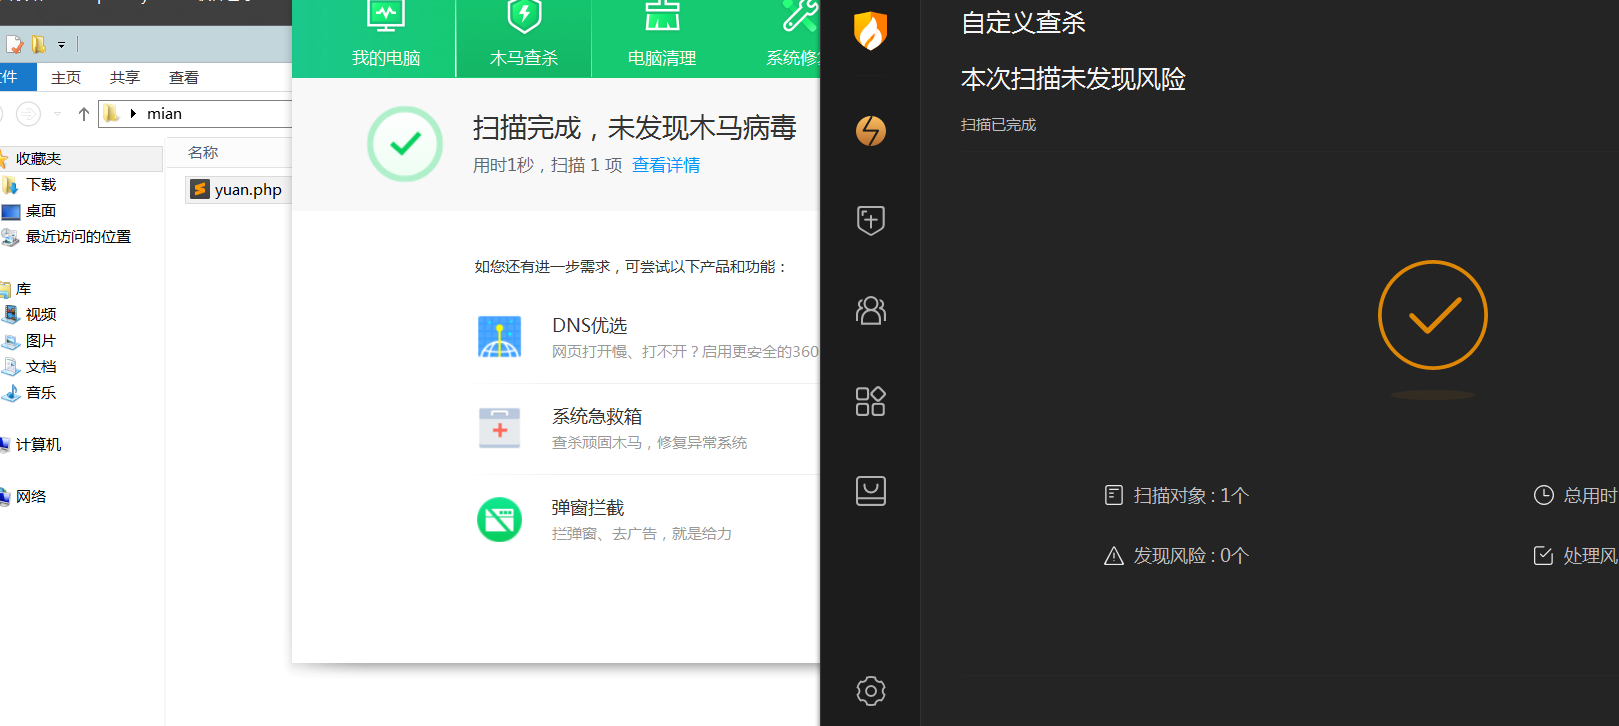Open 系统急救箱 feature
Viewport: 1619px width, 726px height.
click(597, 417)
